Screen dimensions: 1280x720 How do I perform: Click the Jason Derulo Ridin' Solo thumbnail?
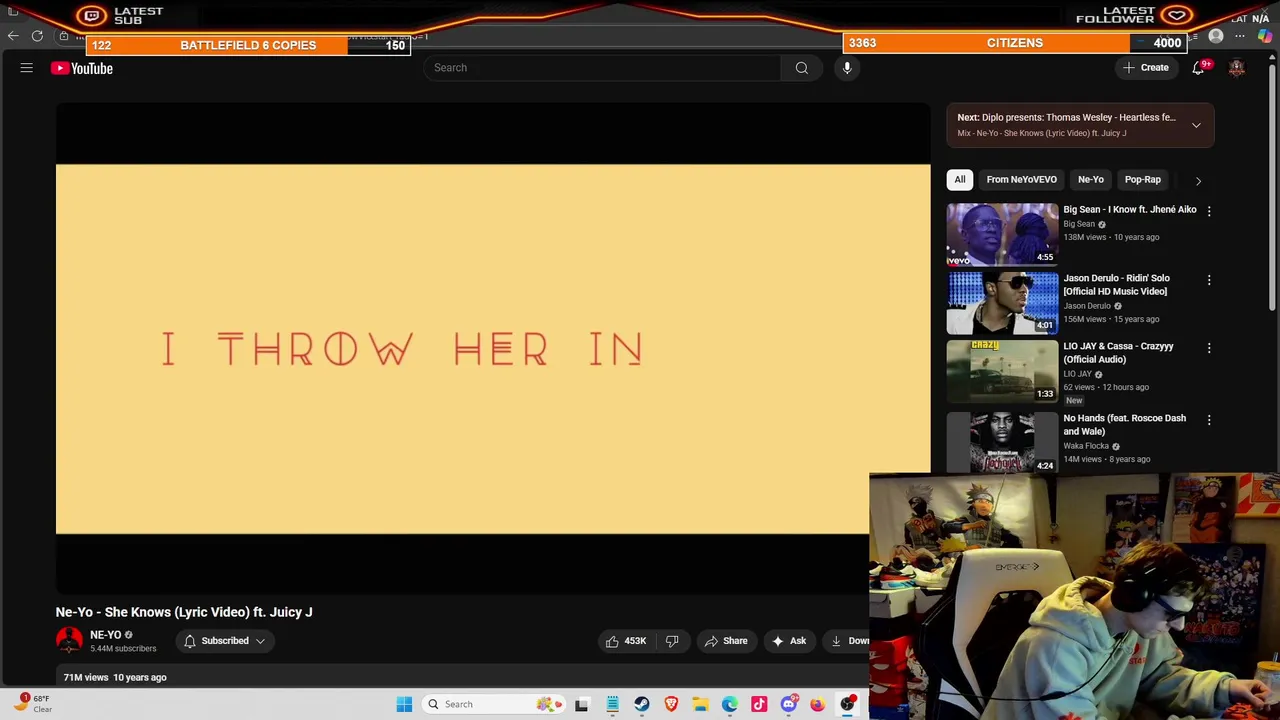tap(1002, 303)
